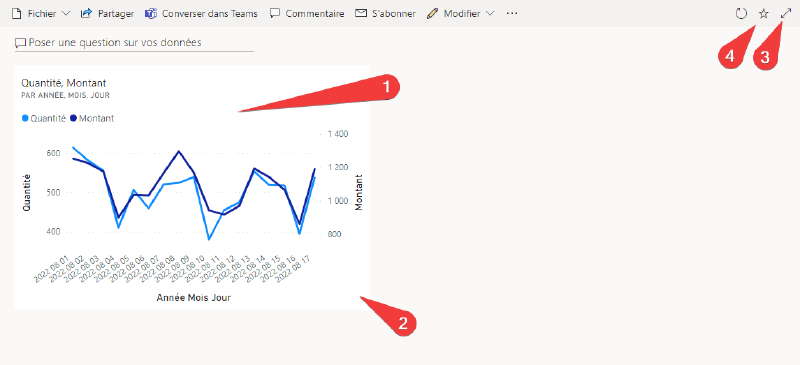Expand the Modifier dropdown chevron
Screen dimensions: 800x365
click(x=490, y=14)
